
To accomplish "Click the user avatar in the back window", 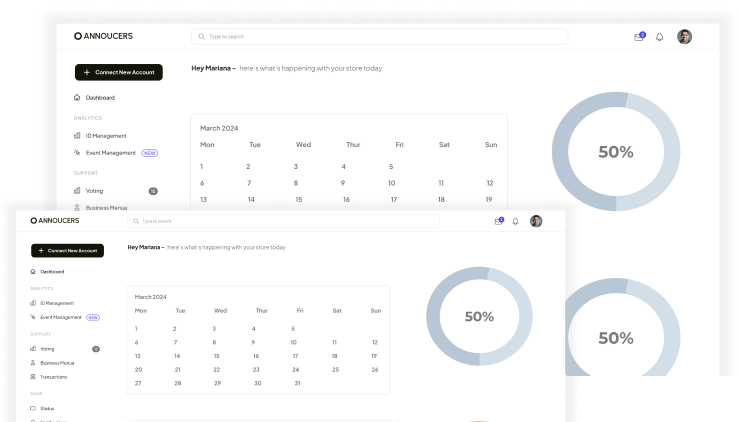I will click(x=684, y=37).
